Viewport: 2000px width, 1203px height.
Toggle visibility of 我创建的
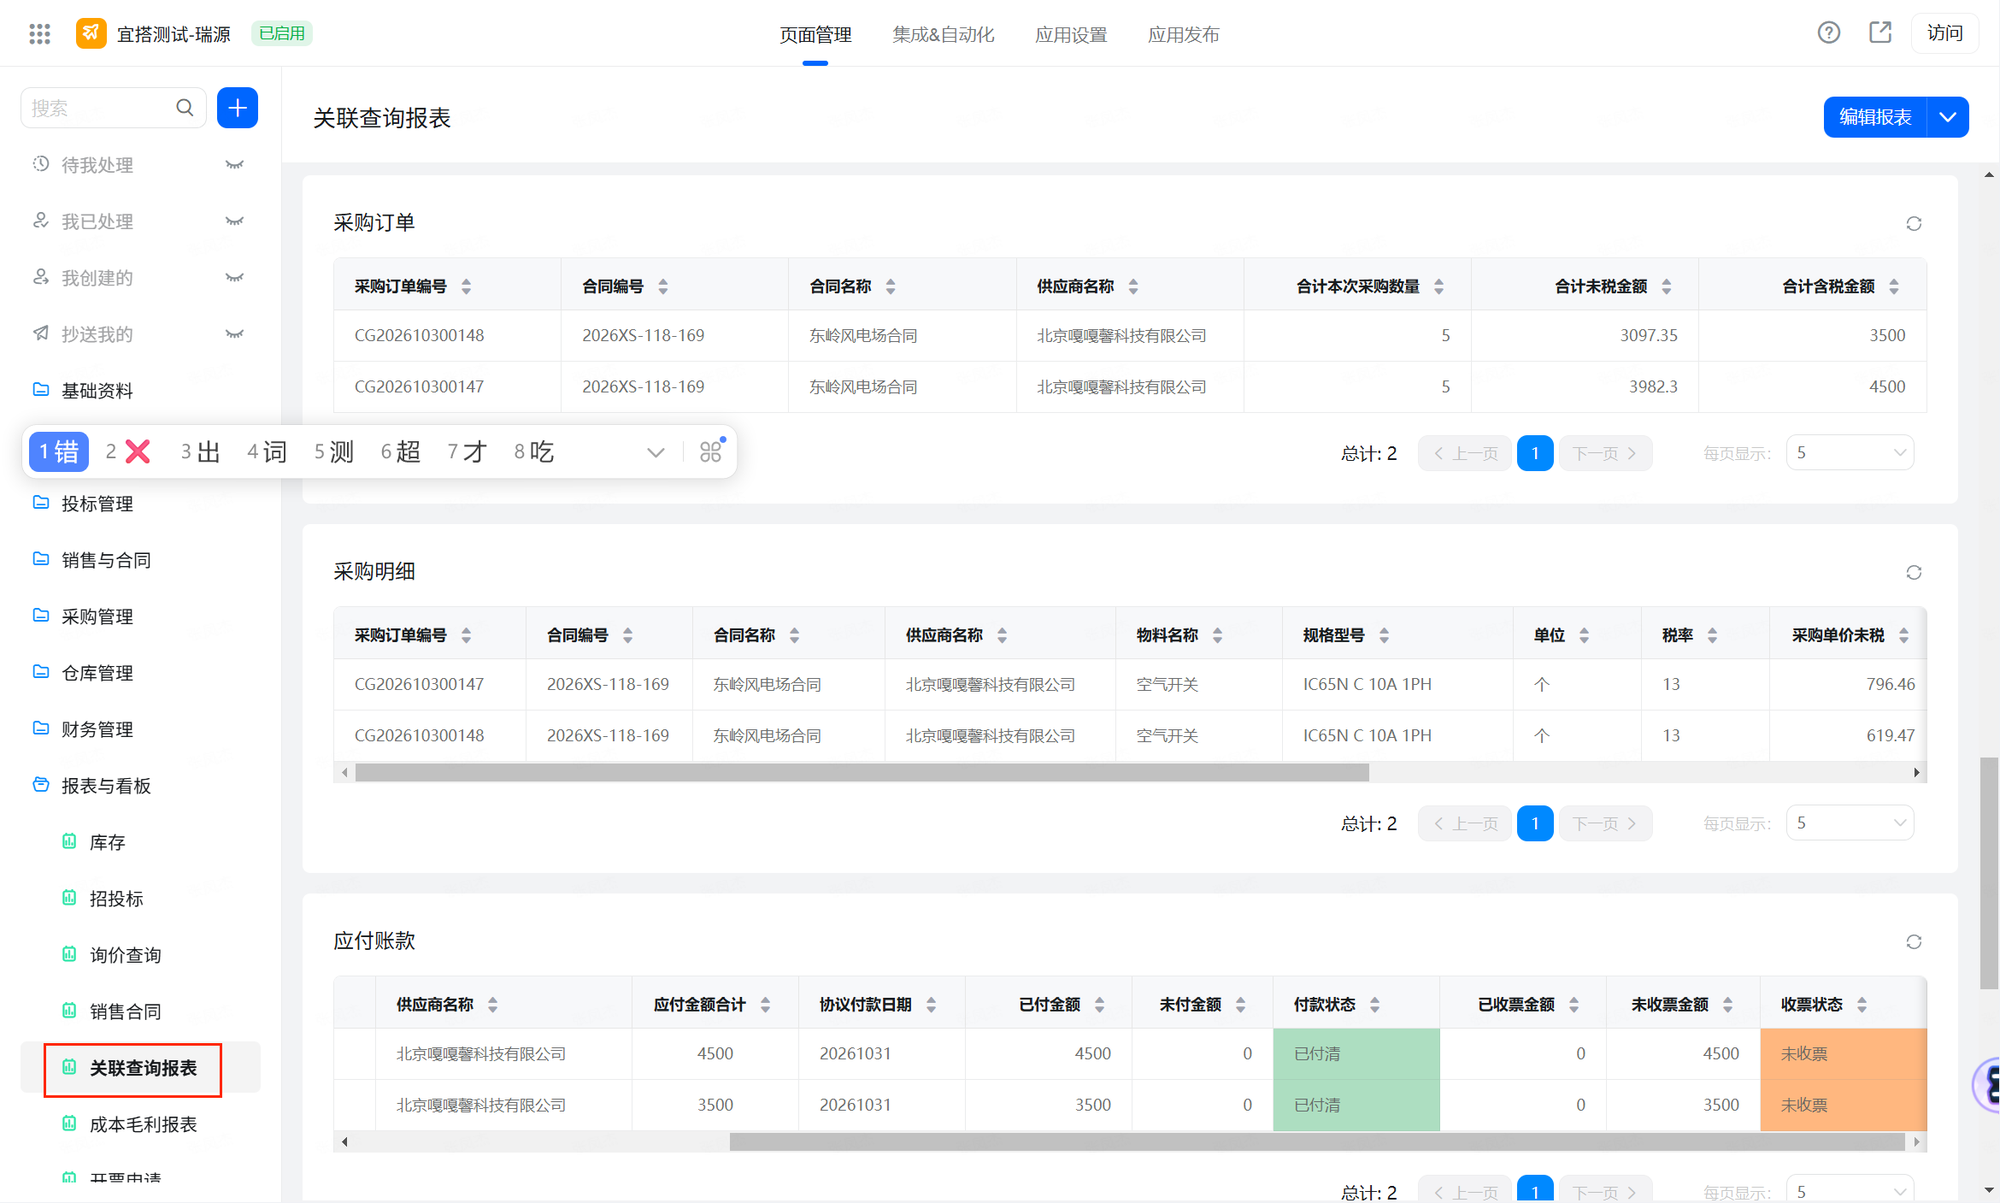tap(234, 278)
